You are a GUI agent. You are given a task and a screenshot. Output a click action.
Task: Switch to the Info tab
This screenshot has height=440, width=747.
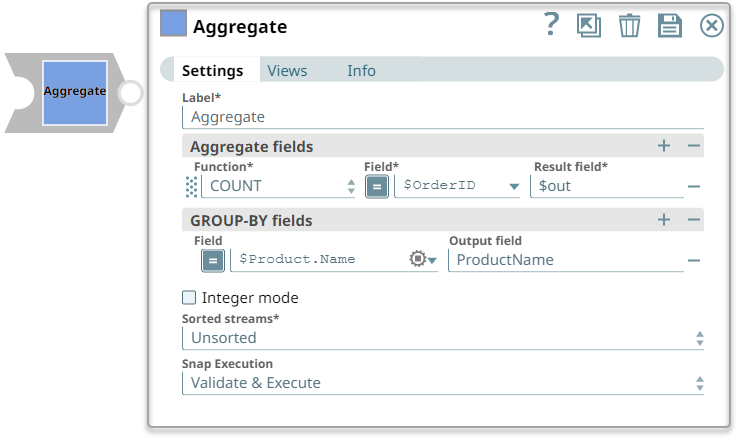click(361, 71)
